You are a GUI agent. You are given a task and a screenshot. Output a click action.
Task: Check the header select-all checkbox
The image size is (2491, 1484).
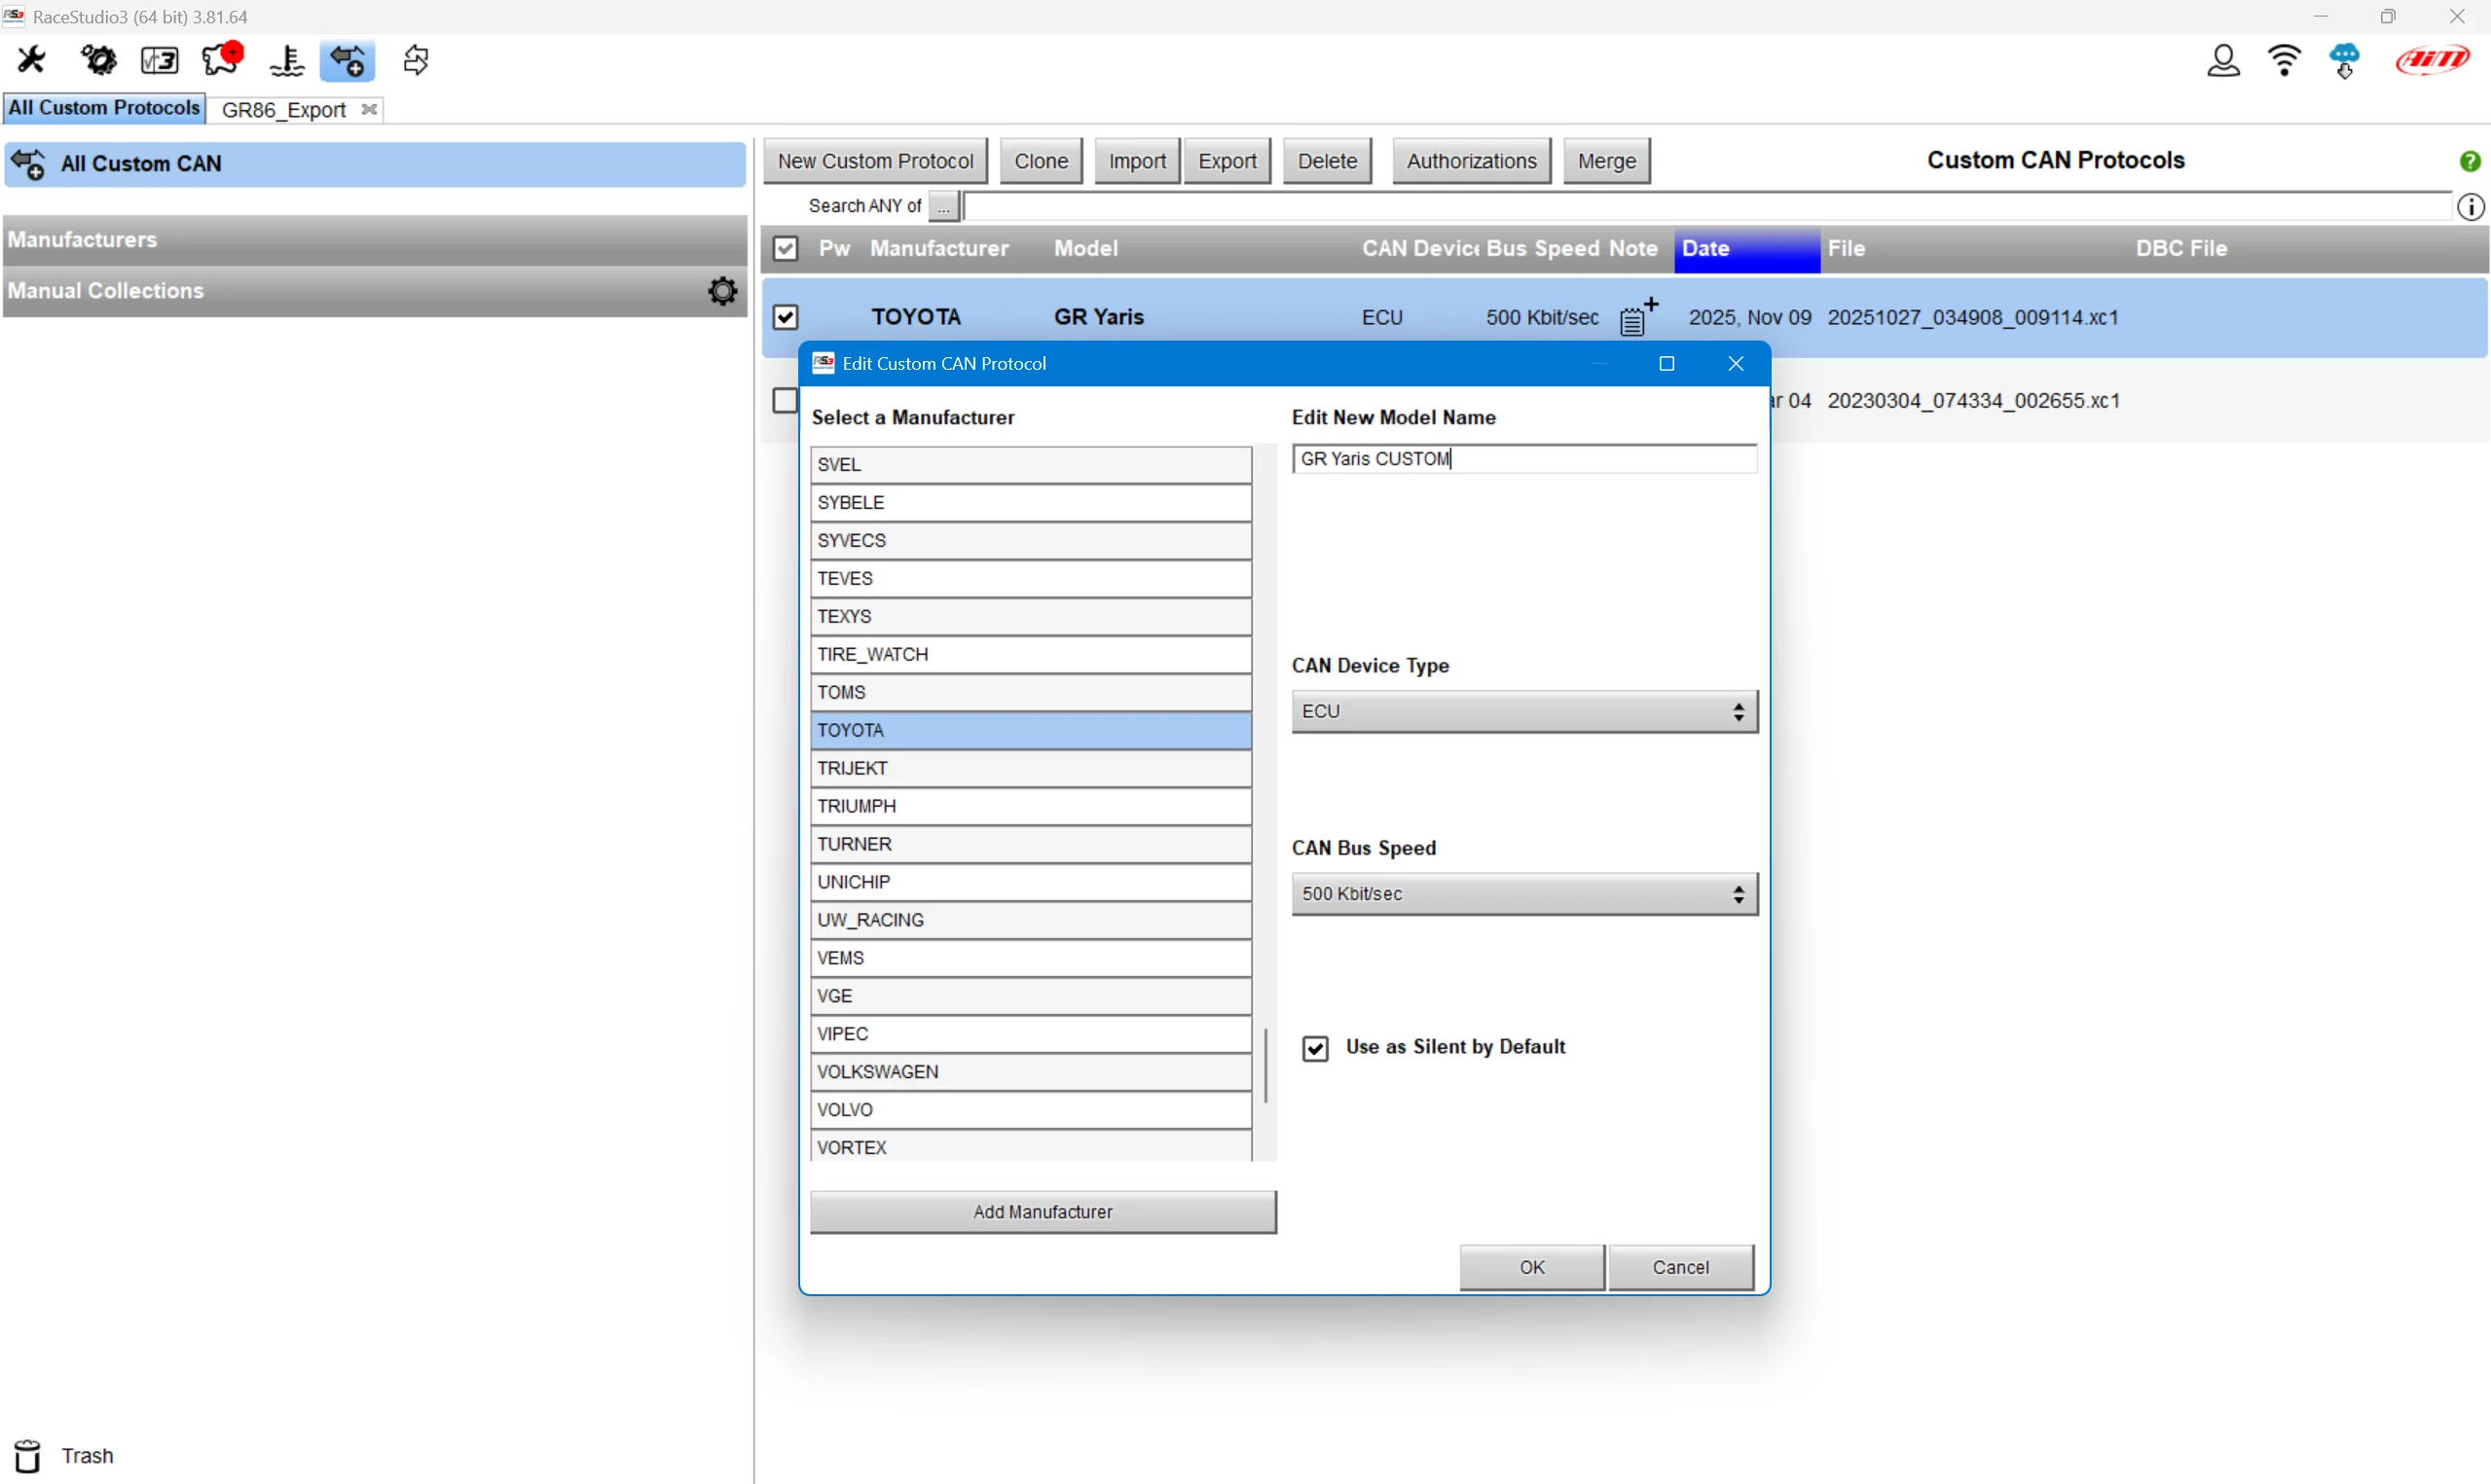[785, 248]
